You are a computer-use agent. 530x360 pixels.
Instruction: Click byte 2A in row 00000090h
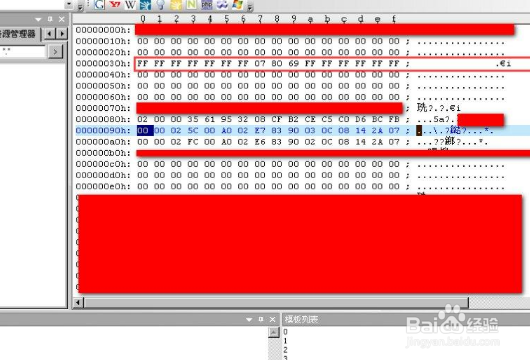coord(377,130)
